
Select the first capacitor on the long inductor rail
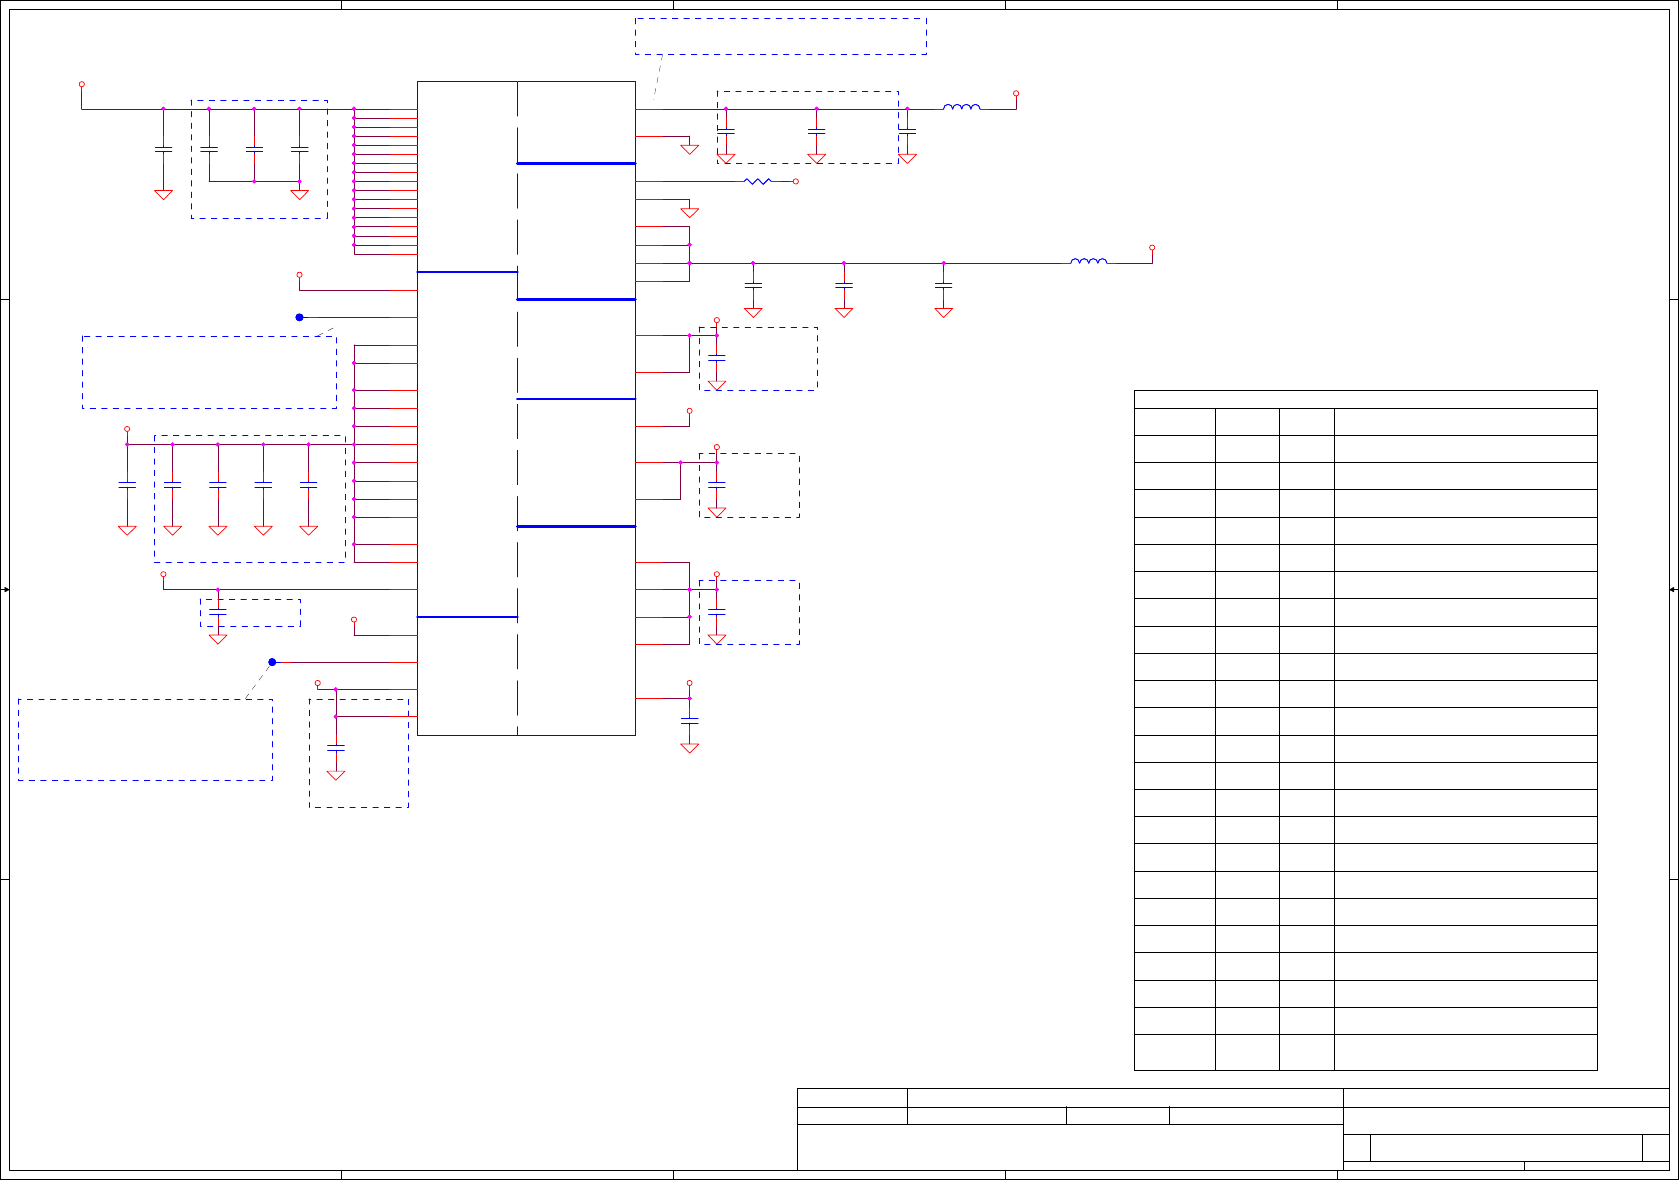753,285
